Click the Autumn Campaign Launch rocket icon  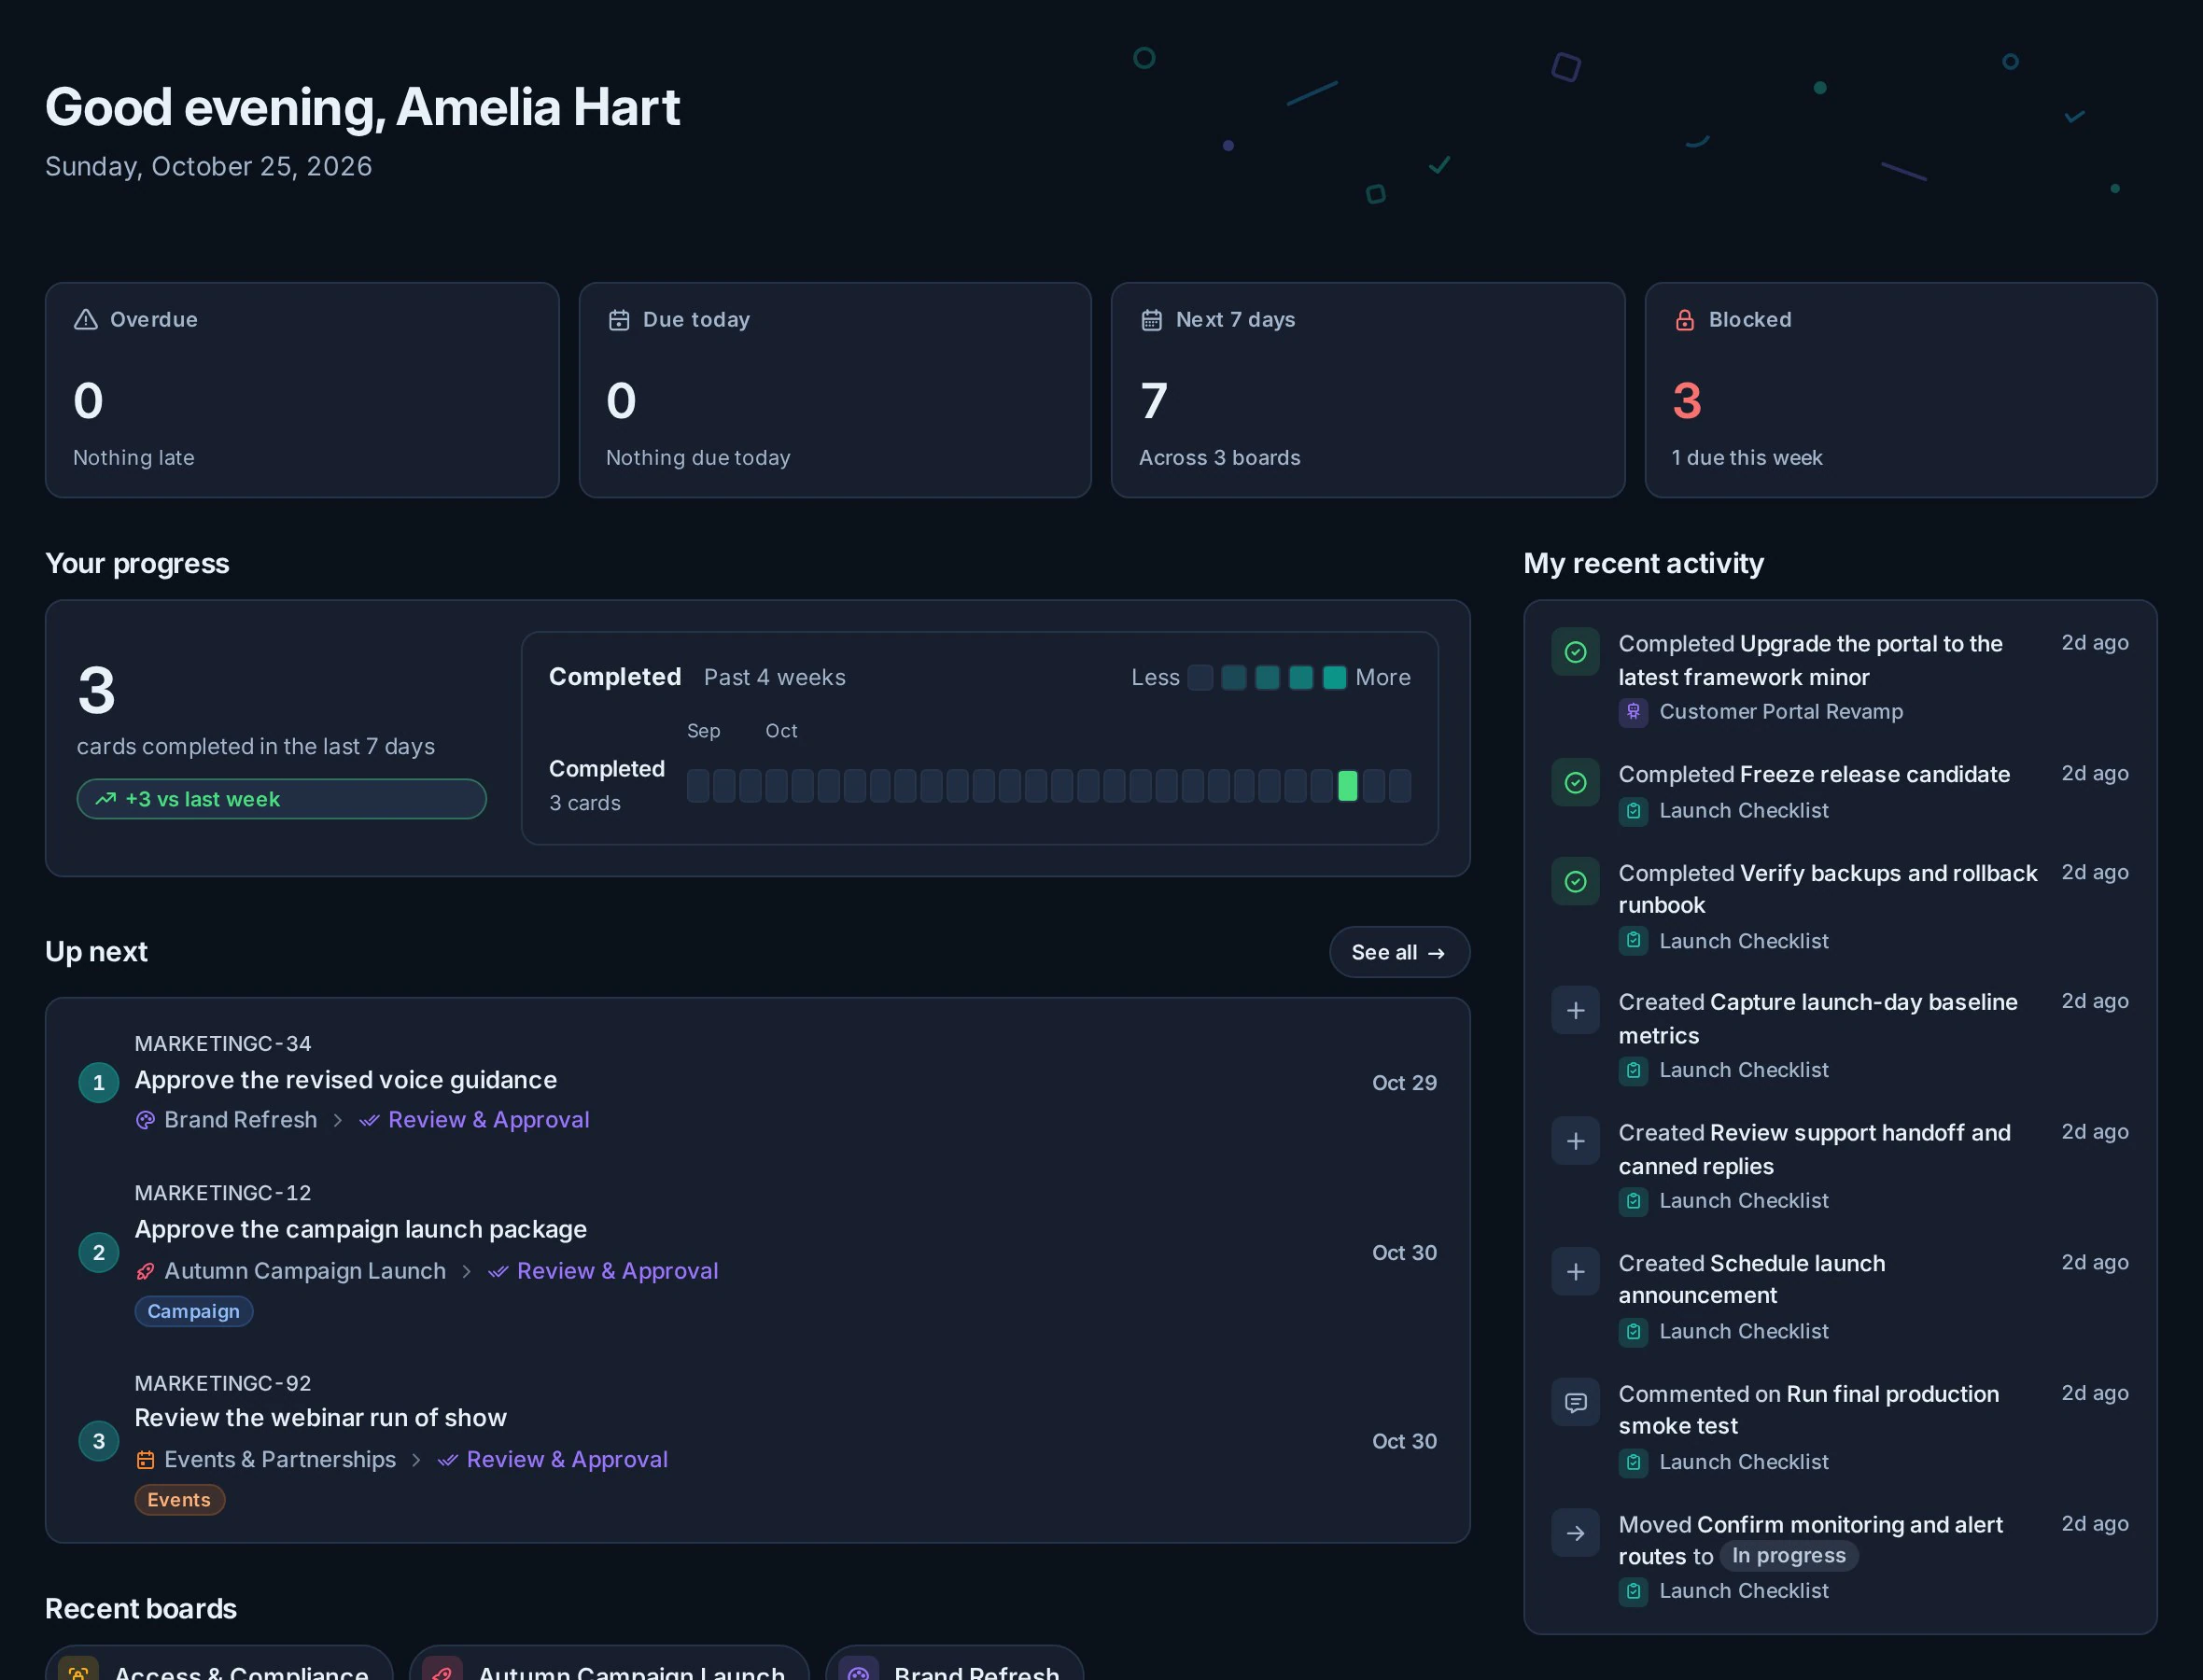146,1271
